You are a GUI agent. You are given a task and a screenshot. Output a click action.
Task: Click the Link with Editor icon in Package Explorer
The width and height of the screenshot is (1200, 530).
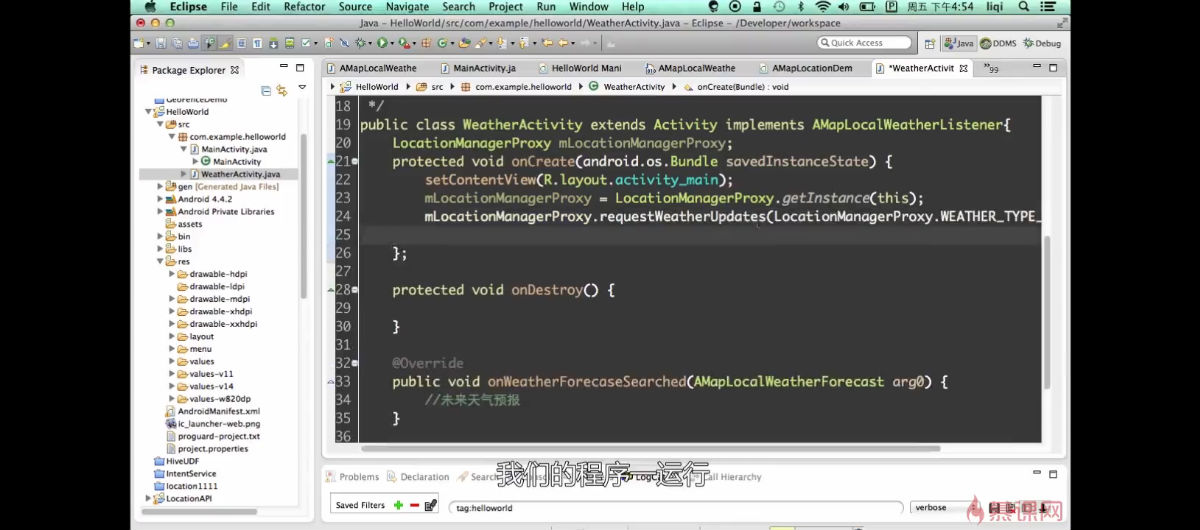pos(282,90)
